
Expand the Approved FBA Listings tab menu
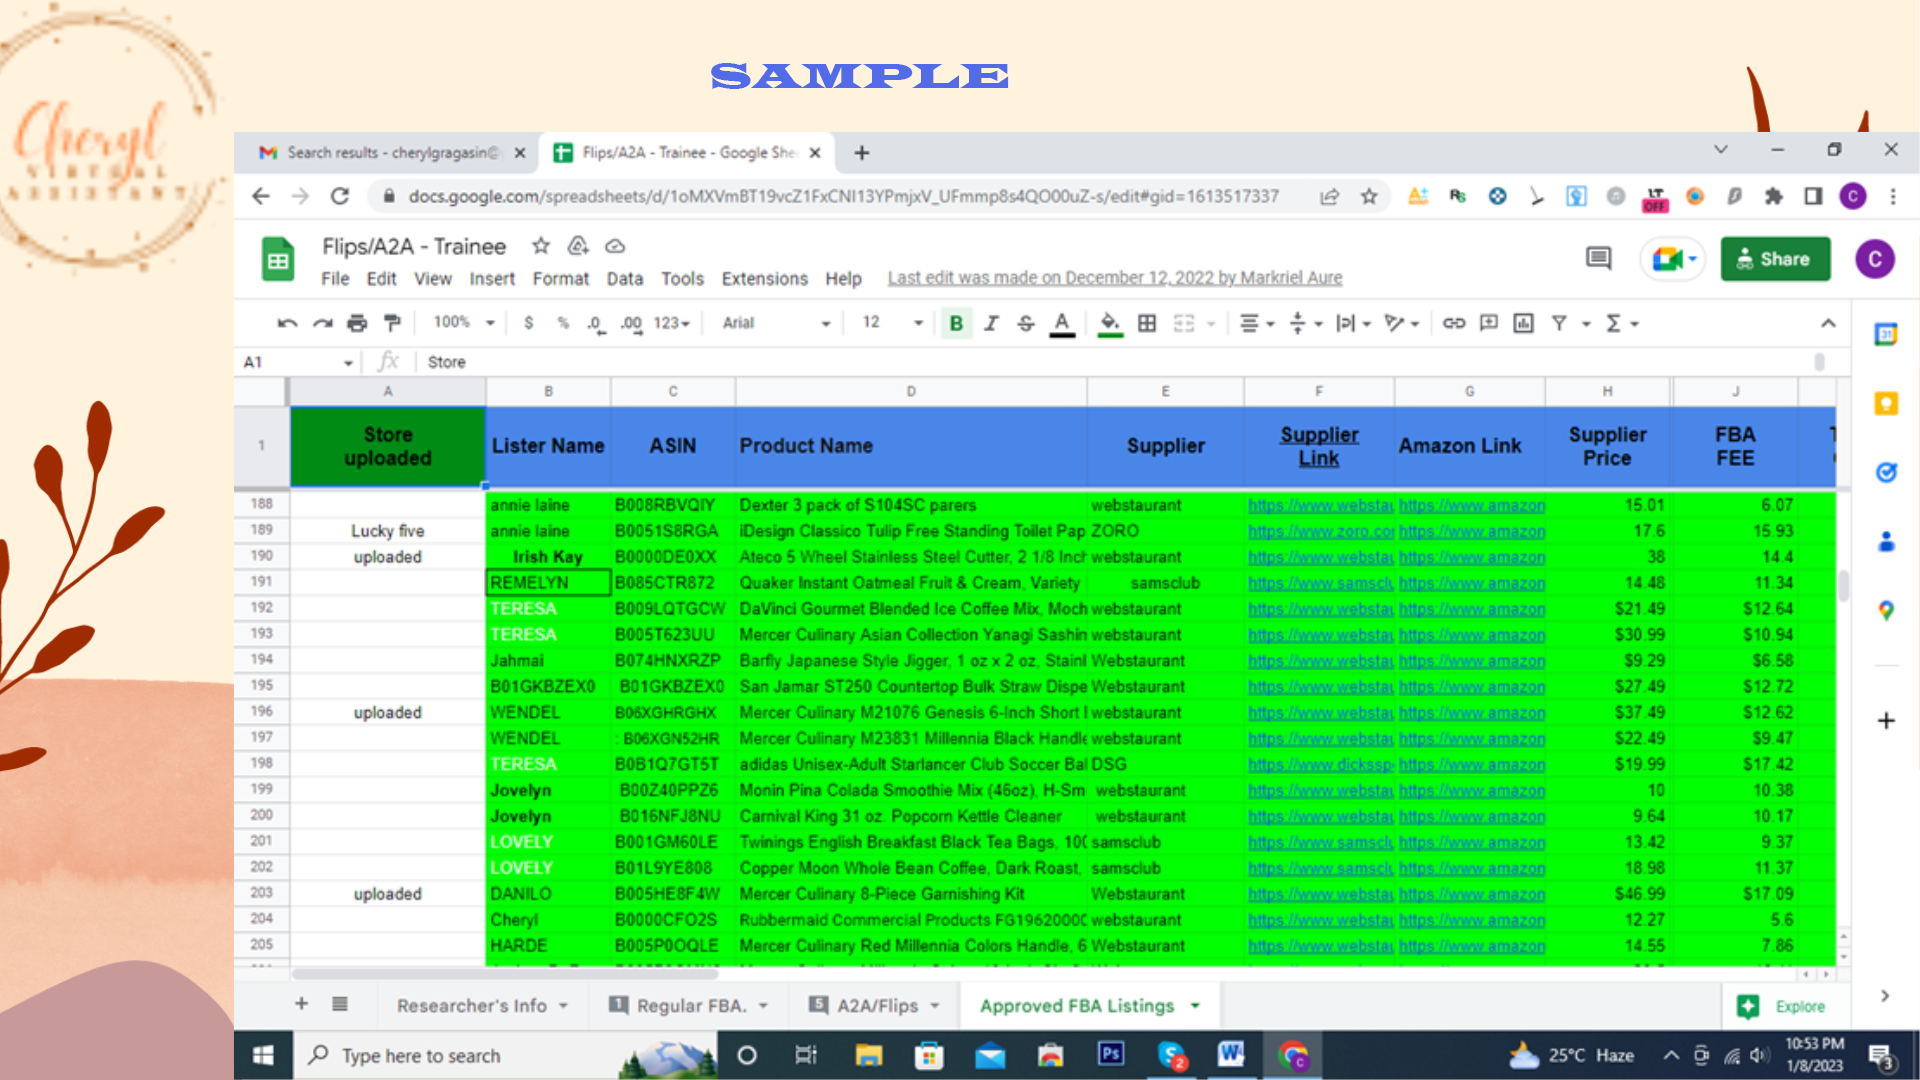tap(1196, 1006)
